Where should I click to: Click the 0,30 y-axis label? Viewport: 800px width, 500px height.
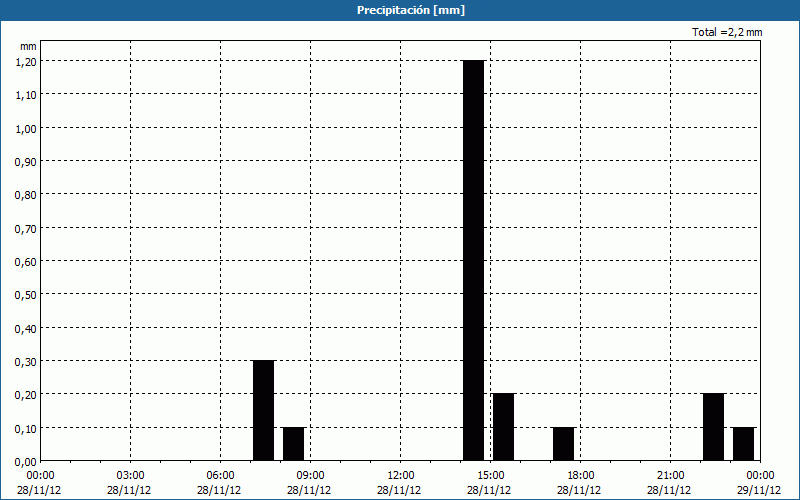(x=26, y=361)
